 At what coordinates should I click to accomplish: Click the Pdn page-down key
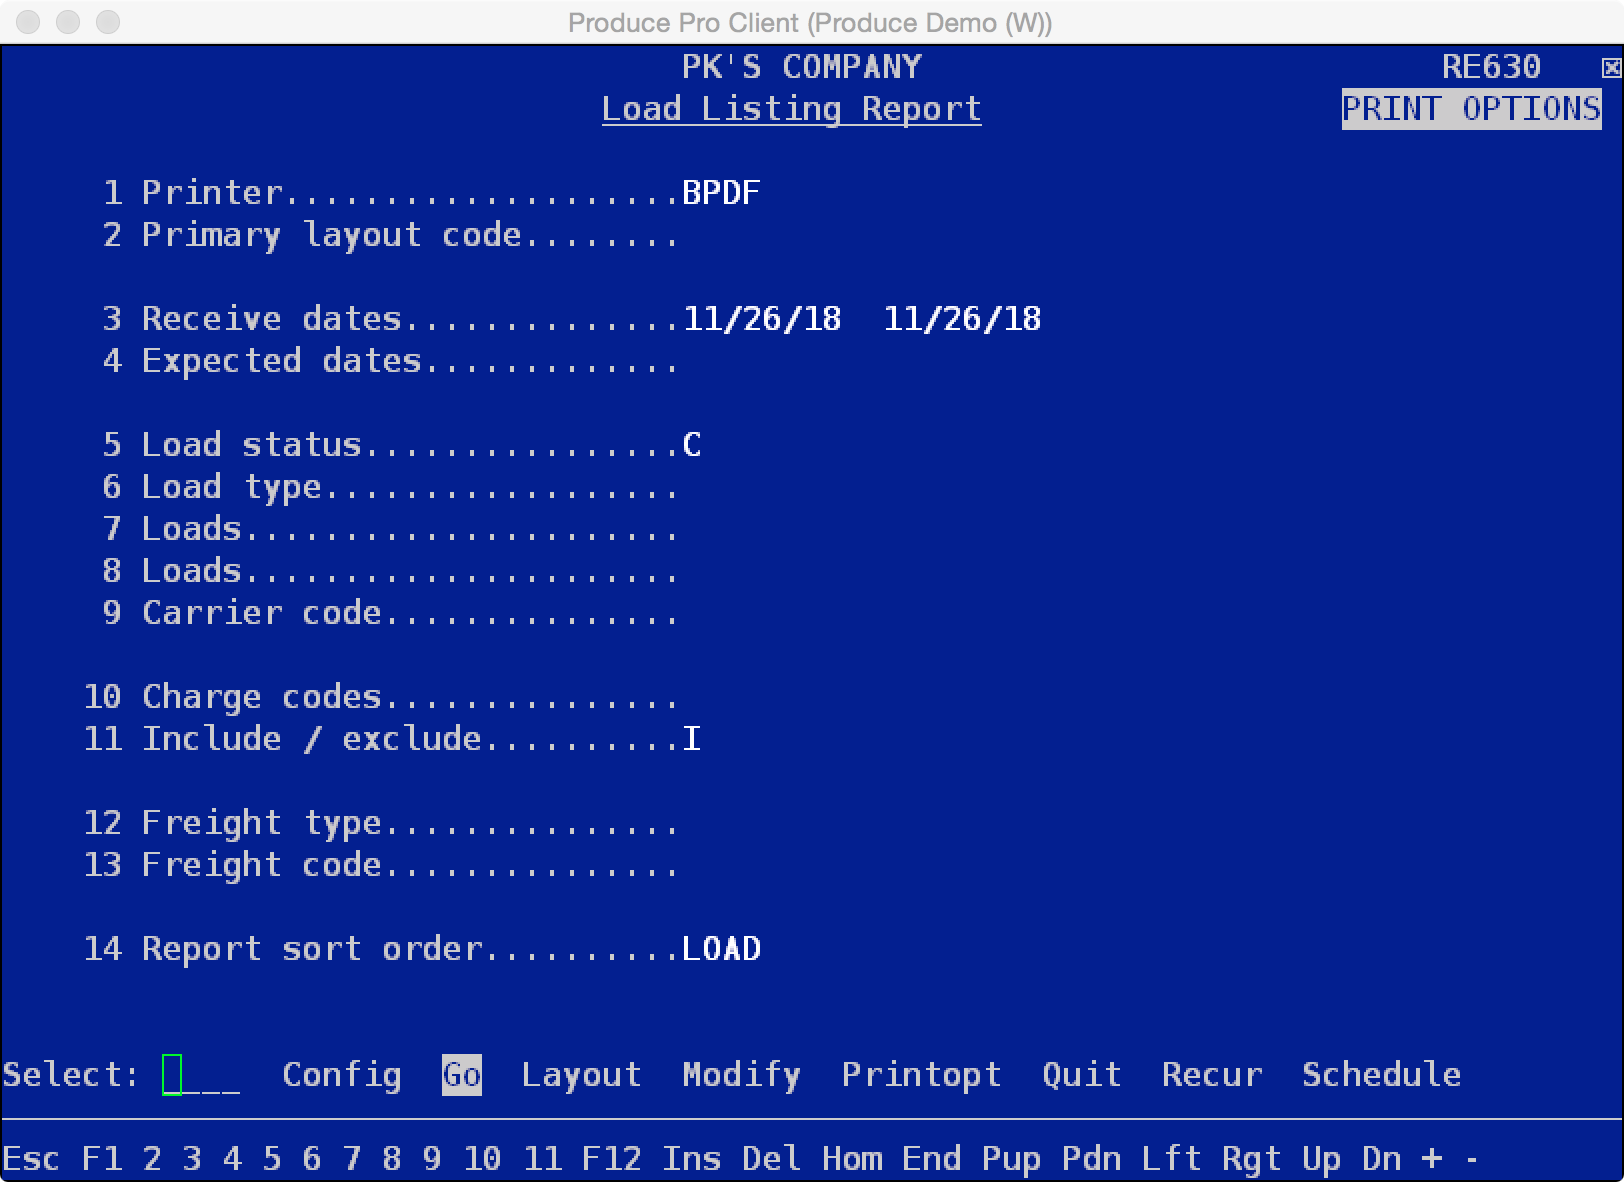tap(1091, 1159)
